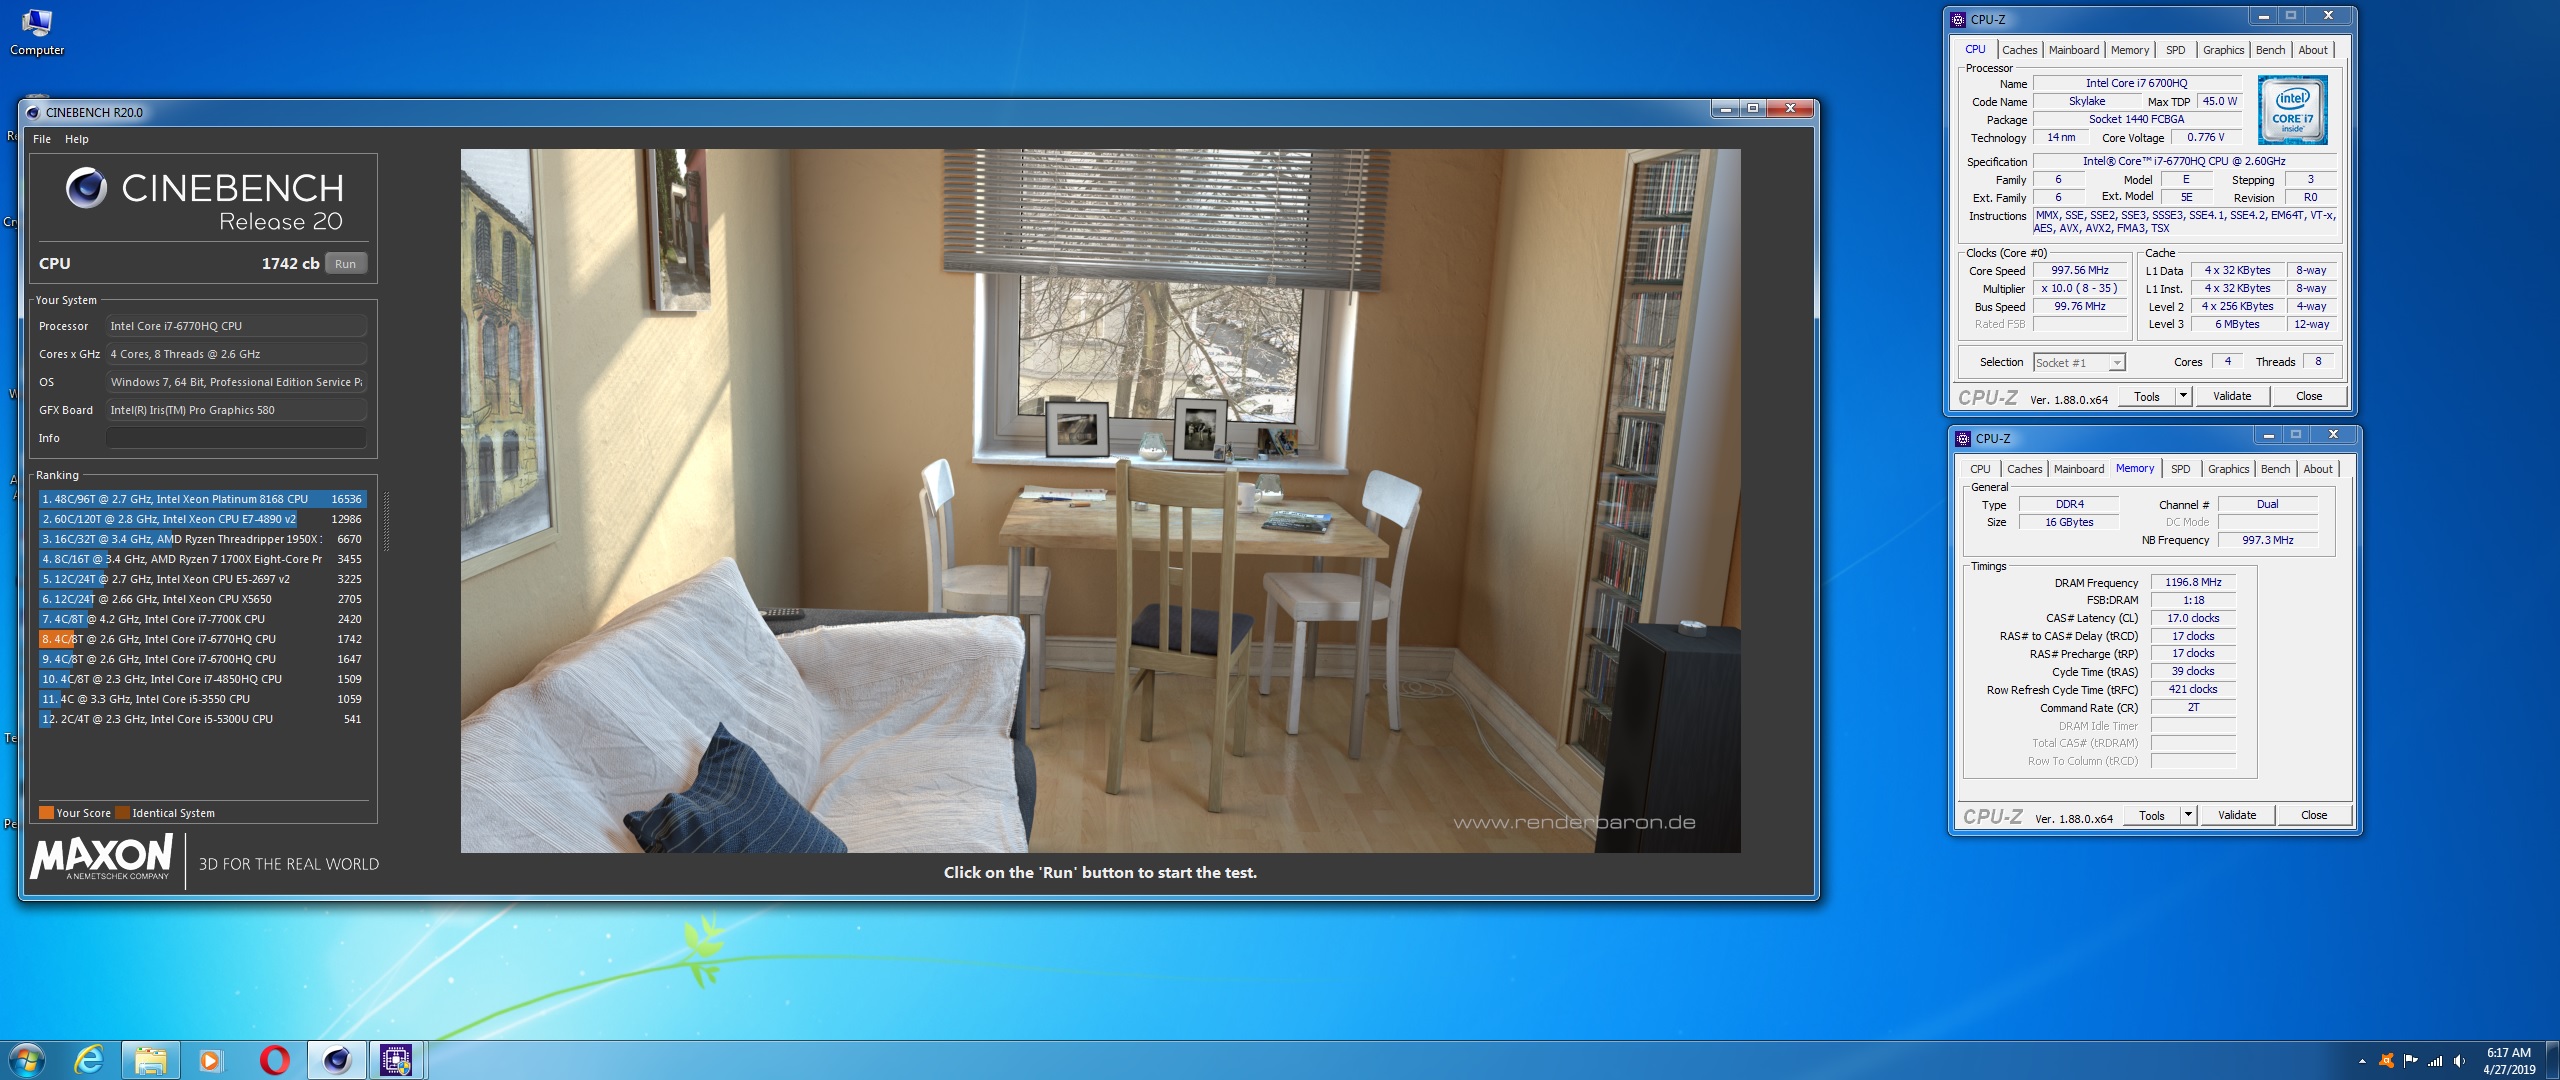Click the Identical System legend swatch
Image resolution: width=2560 pixels, height=1080 pixels.
[122, 813]
